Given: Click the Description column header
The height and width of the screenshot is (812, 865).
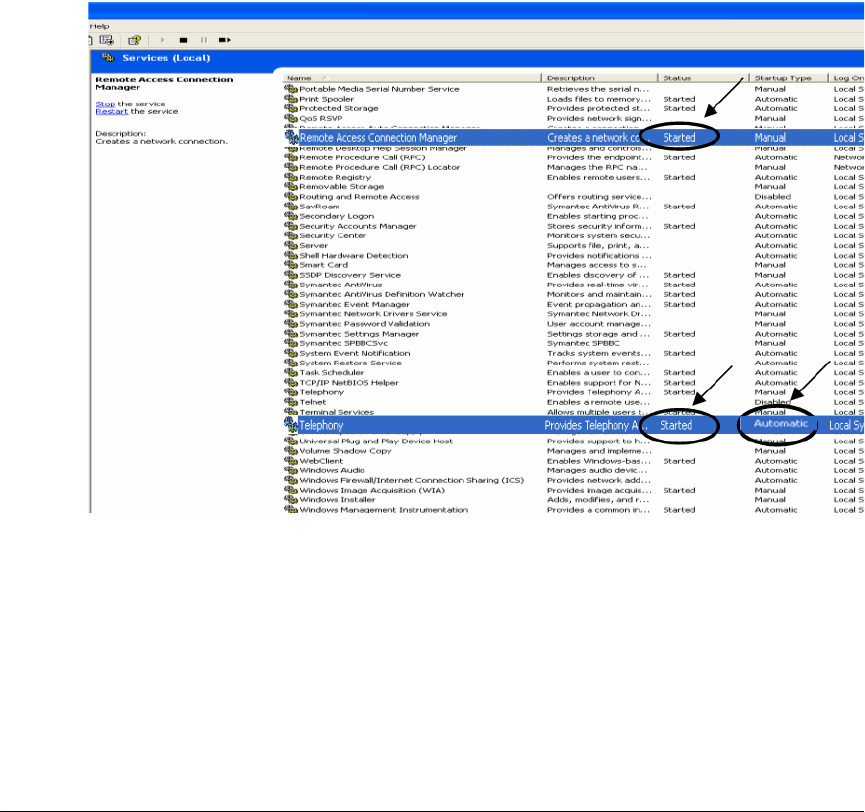Looking at the screenshot, I should pos(600,78).
